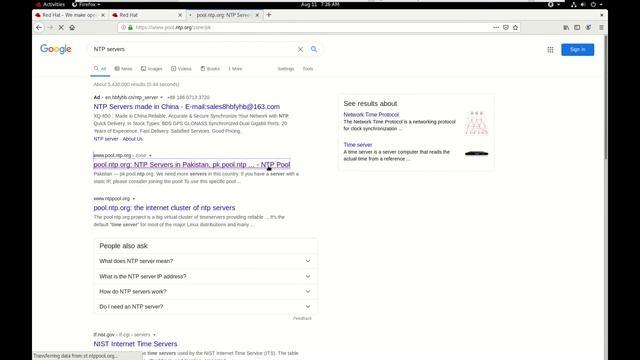The image size is (640, 360).
Task: Open search Settings
Action: click(x=286, y=69)
